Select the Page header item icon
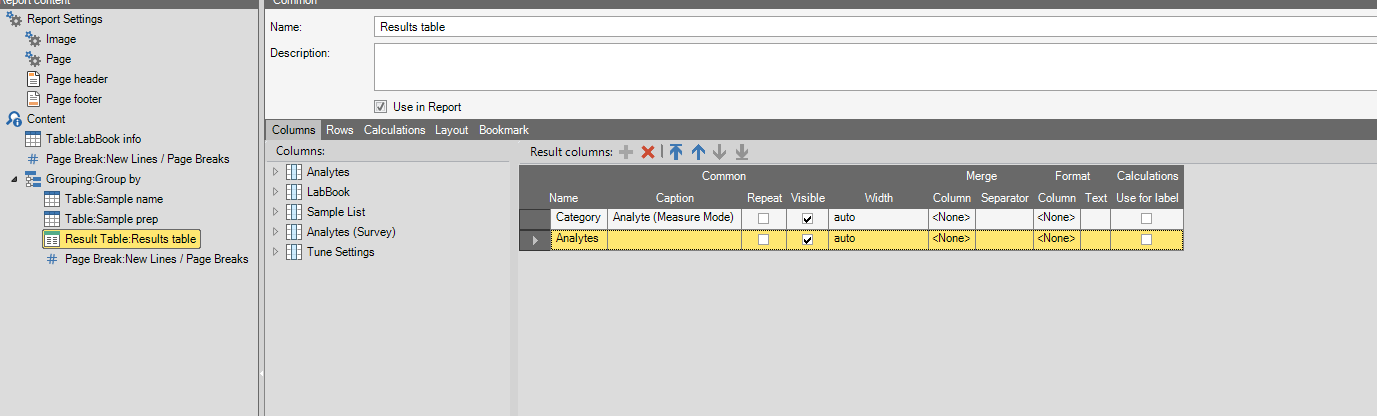Screen dimensions: 1377x416 [x=33, y=79]
